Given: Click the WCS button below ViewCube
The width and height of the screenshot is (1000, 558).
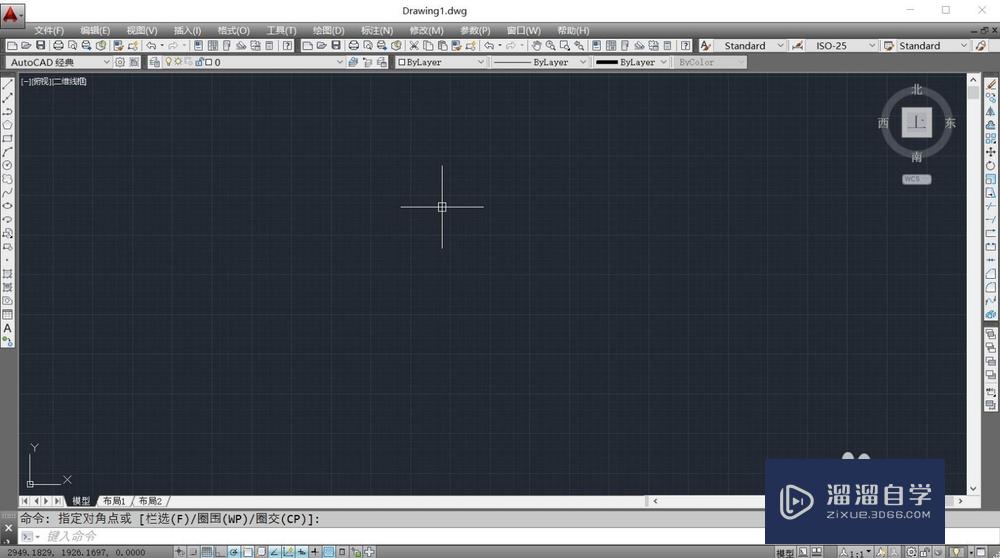Looking at the screenshot, I should 916,179.
